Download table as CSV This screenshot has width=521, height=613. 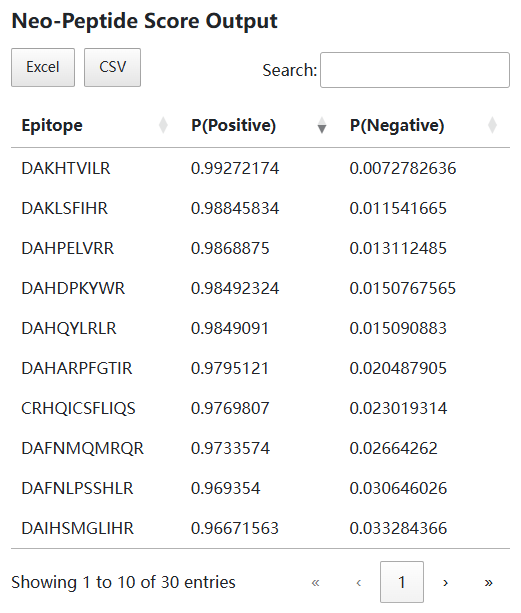pos(113,67)
